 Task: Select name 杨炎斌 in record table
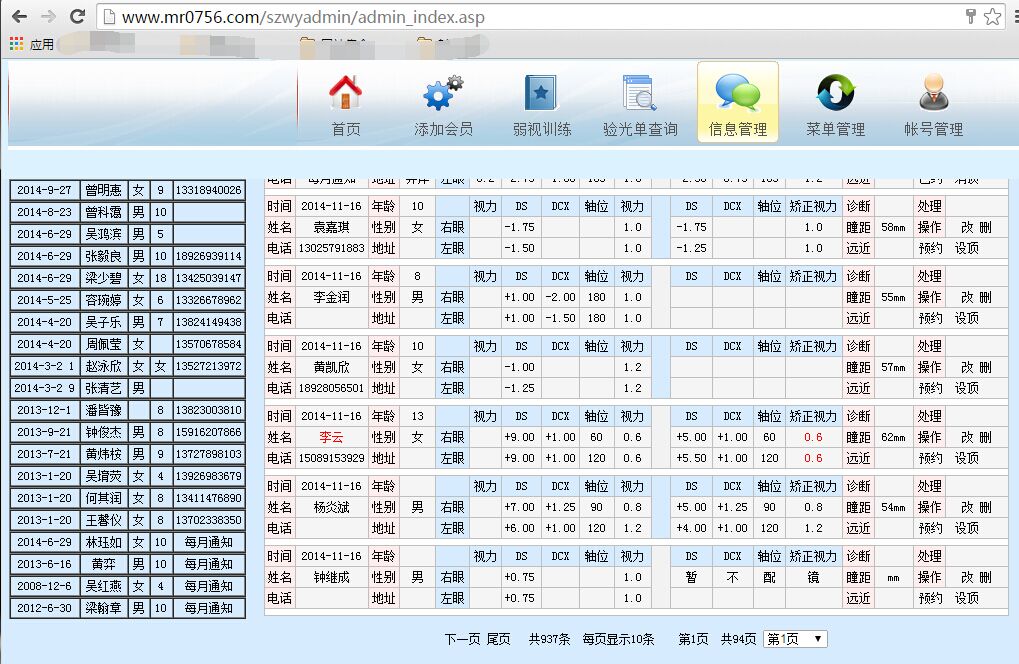(331, 507)
